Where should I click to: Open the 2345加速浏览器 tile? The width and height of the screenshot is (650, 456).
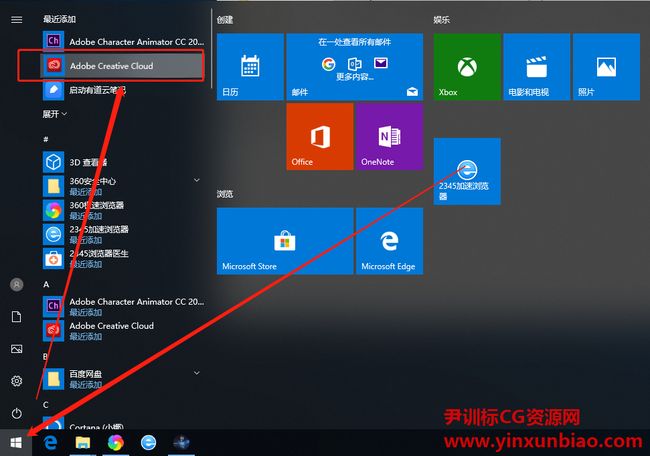[x=467, y=171]
